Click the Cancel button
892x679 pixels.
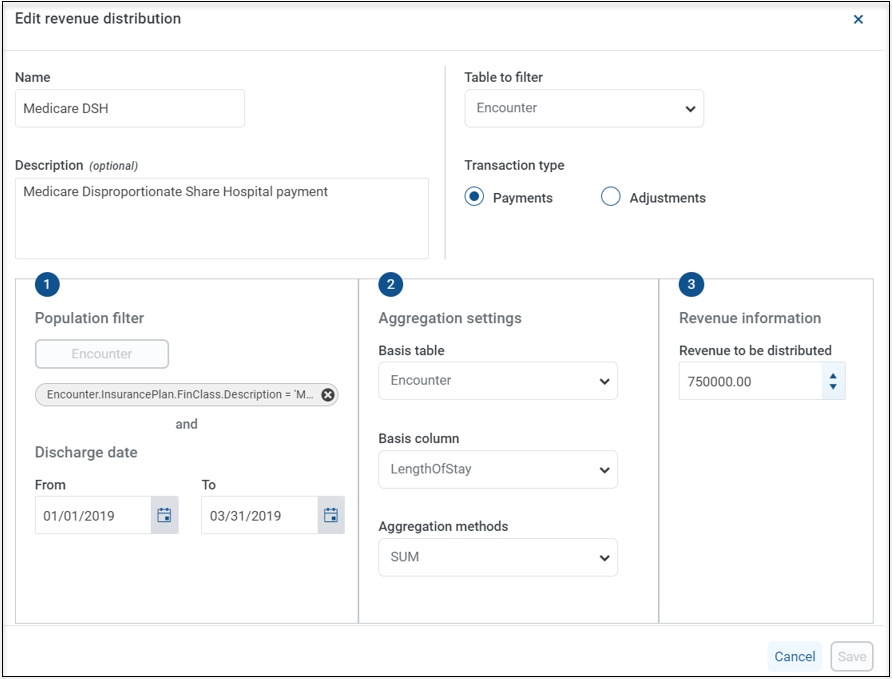click(795, 657)
